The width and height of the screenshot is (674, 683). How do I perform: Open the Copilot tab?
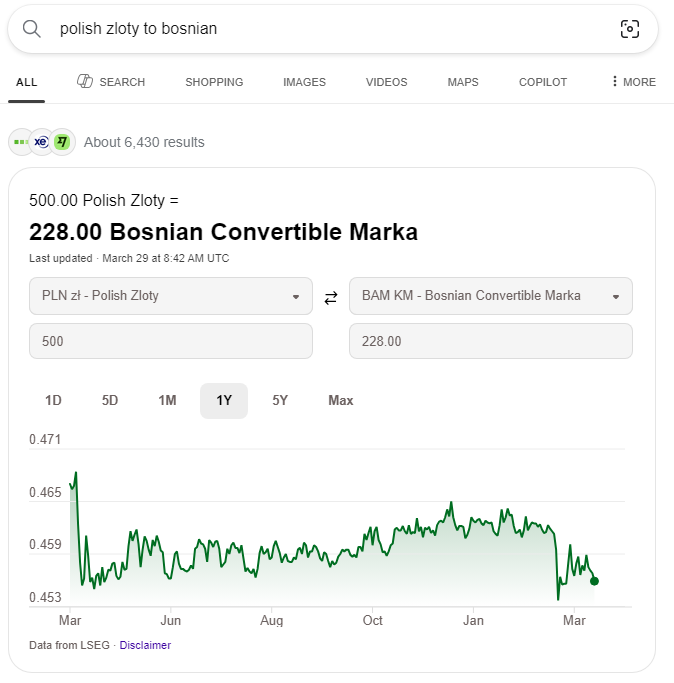coord(543,82)
